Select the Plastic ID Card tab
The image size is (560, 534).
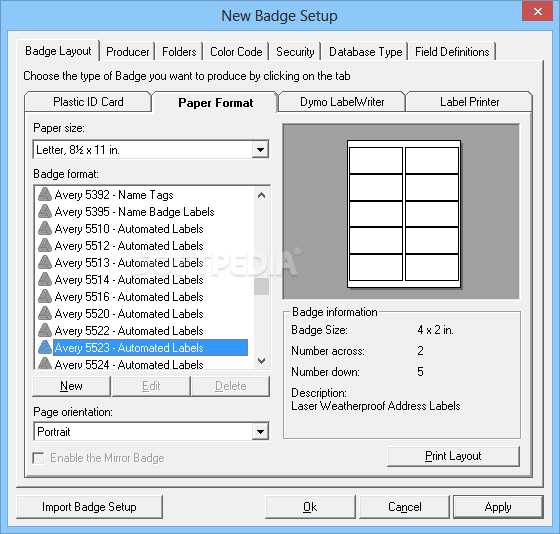88,102
